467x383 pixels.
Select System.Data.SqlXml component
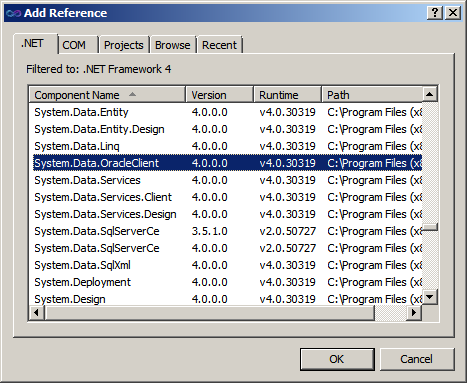[227, 265]
